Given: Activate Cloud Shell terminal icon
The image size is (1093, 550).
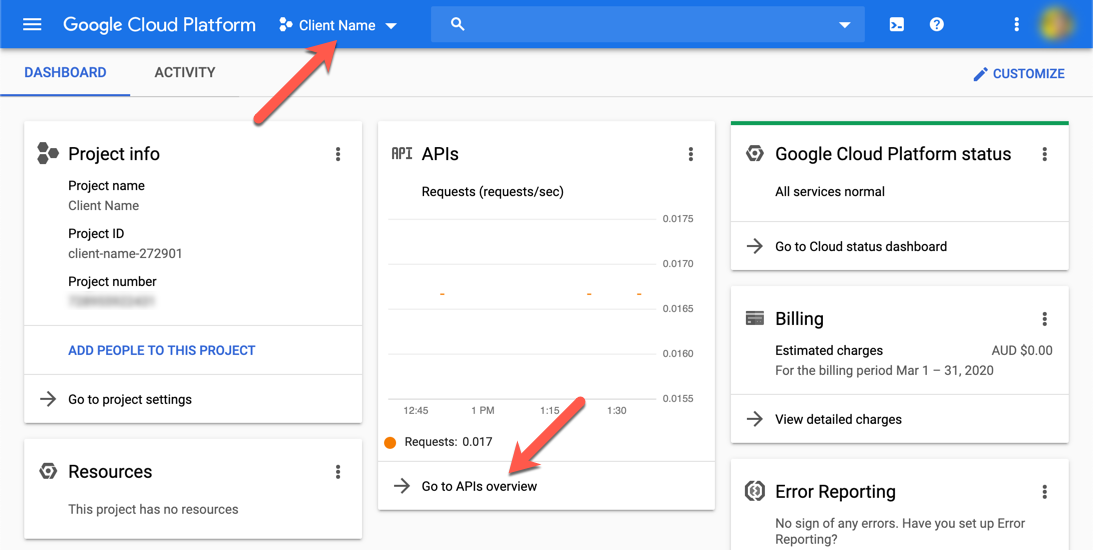Looking at the screenshot, I should (896, 25).
